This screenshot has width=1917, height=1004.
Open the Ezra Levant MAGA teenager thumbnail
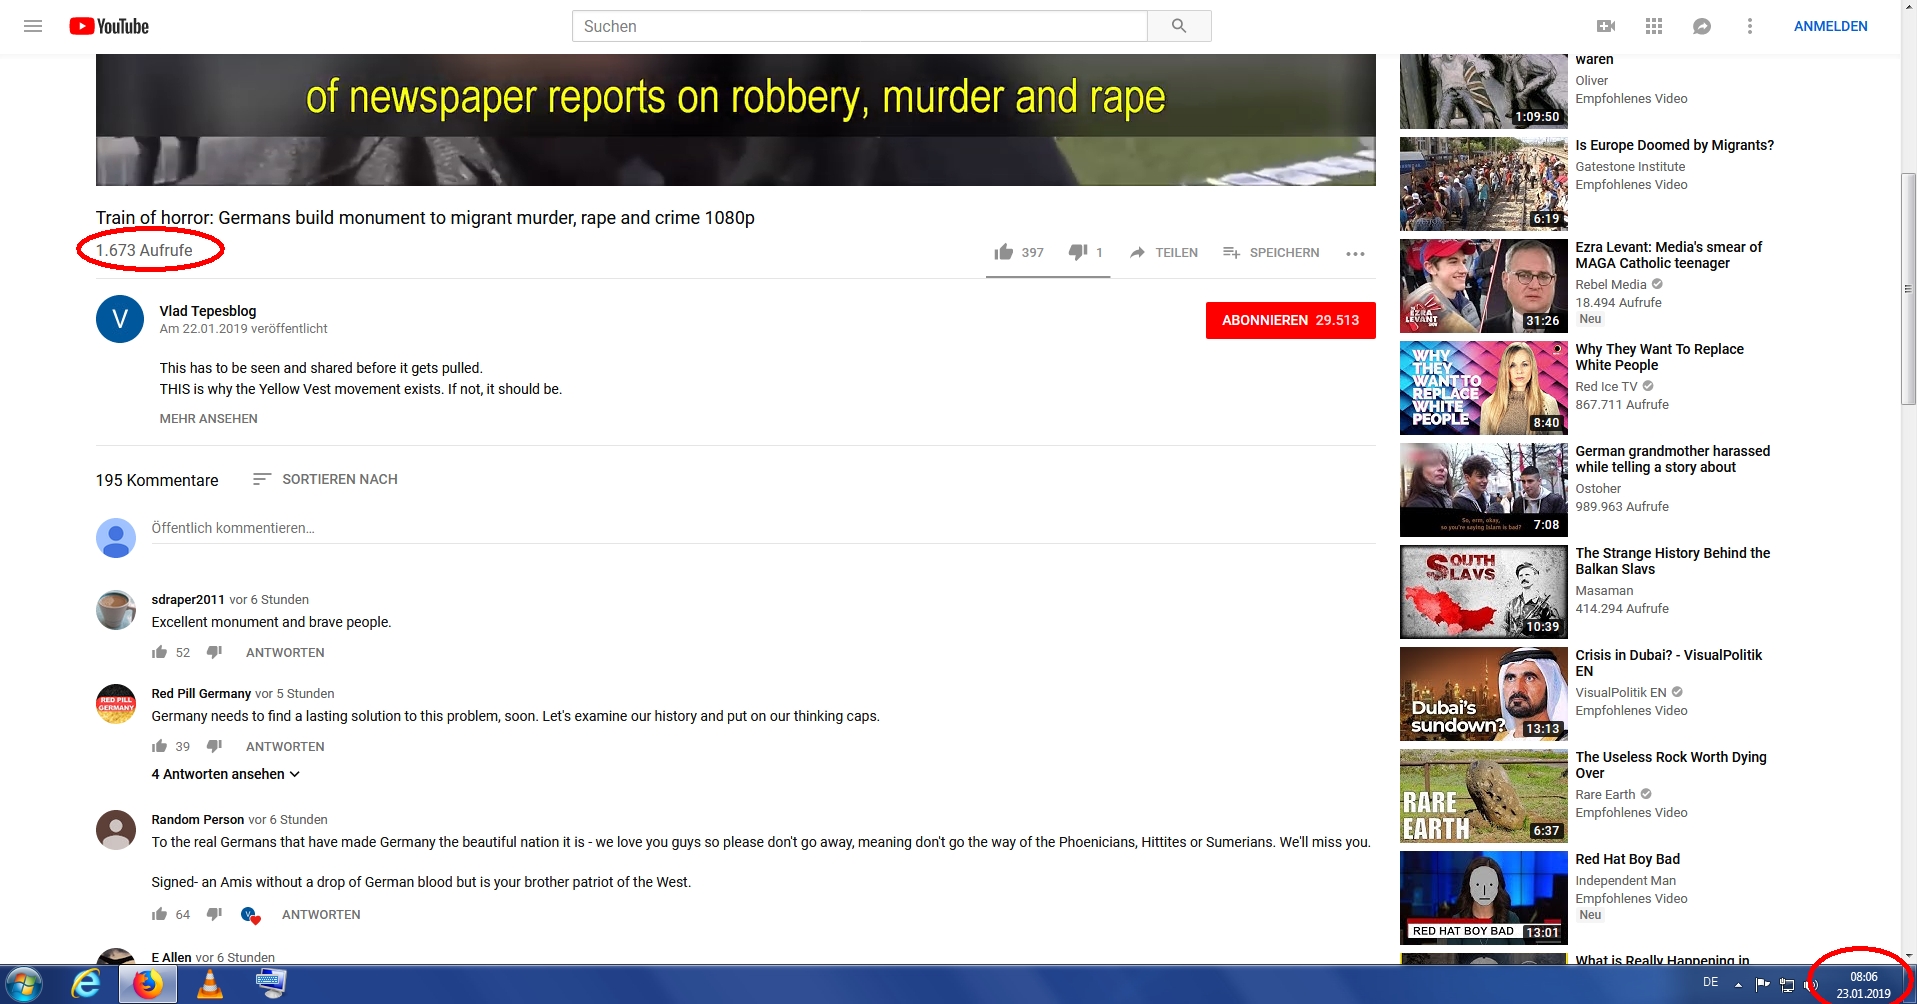1483,286
